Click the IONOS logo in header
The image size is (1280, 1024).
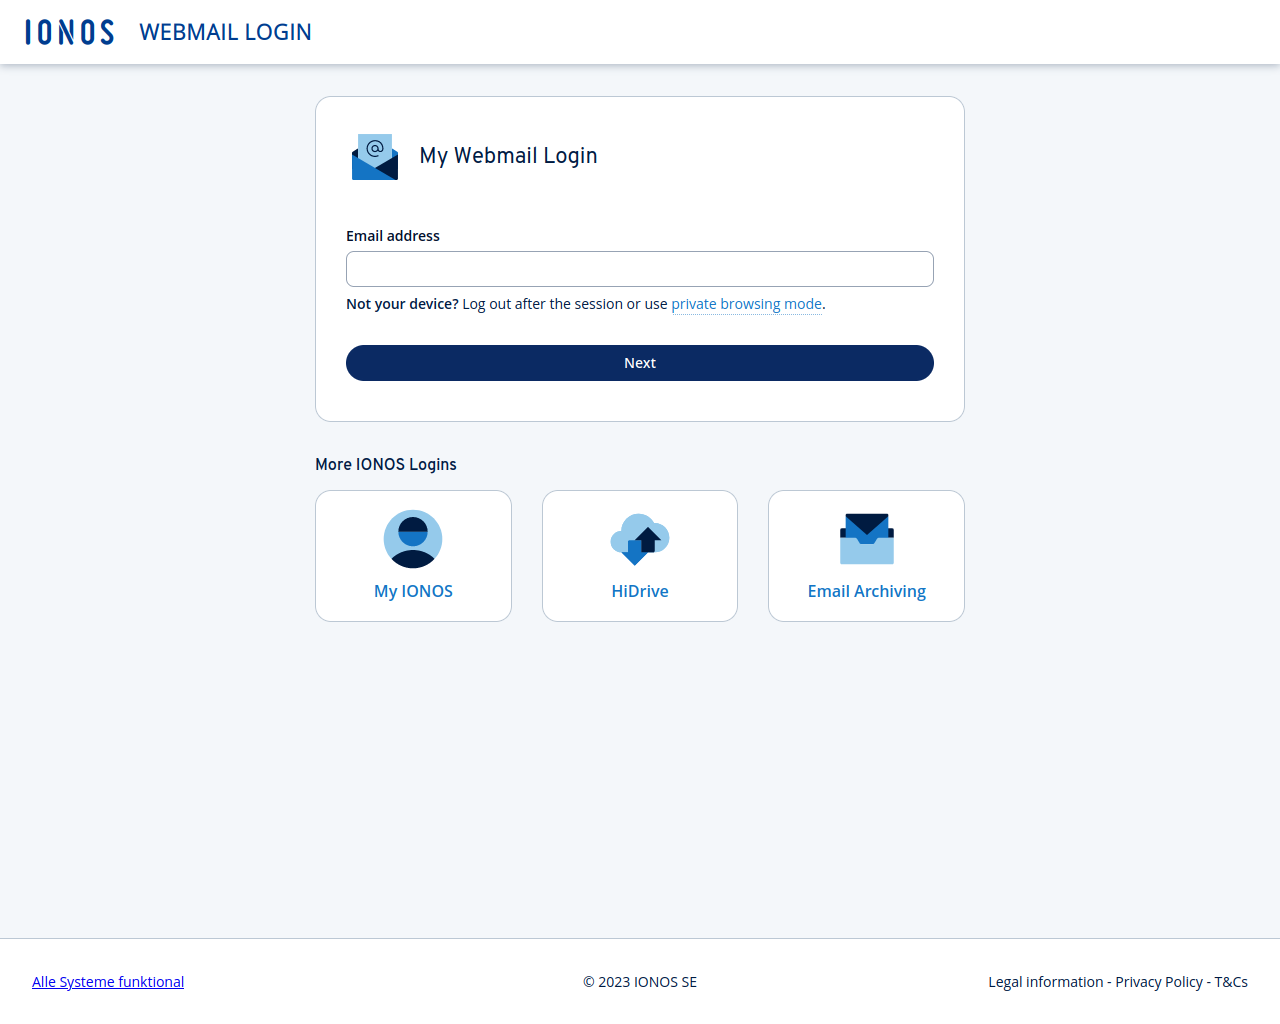click(70, 32)
